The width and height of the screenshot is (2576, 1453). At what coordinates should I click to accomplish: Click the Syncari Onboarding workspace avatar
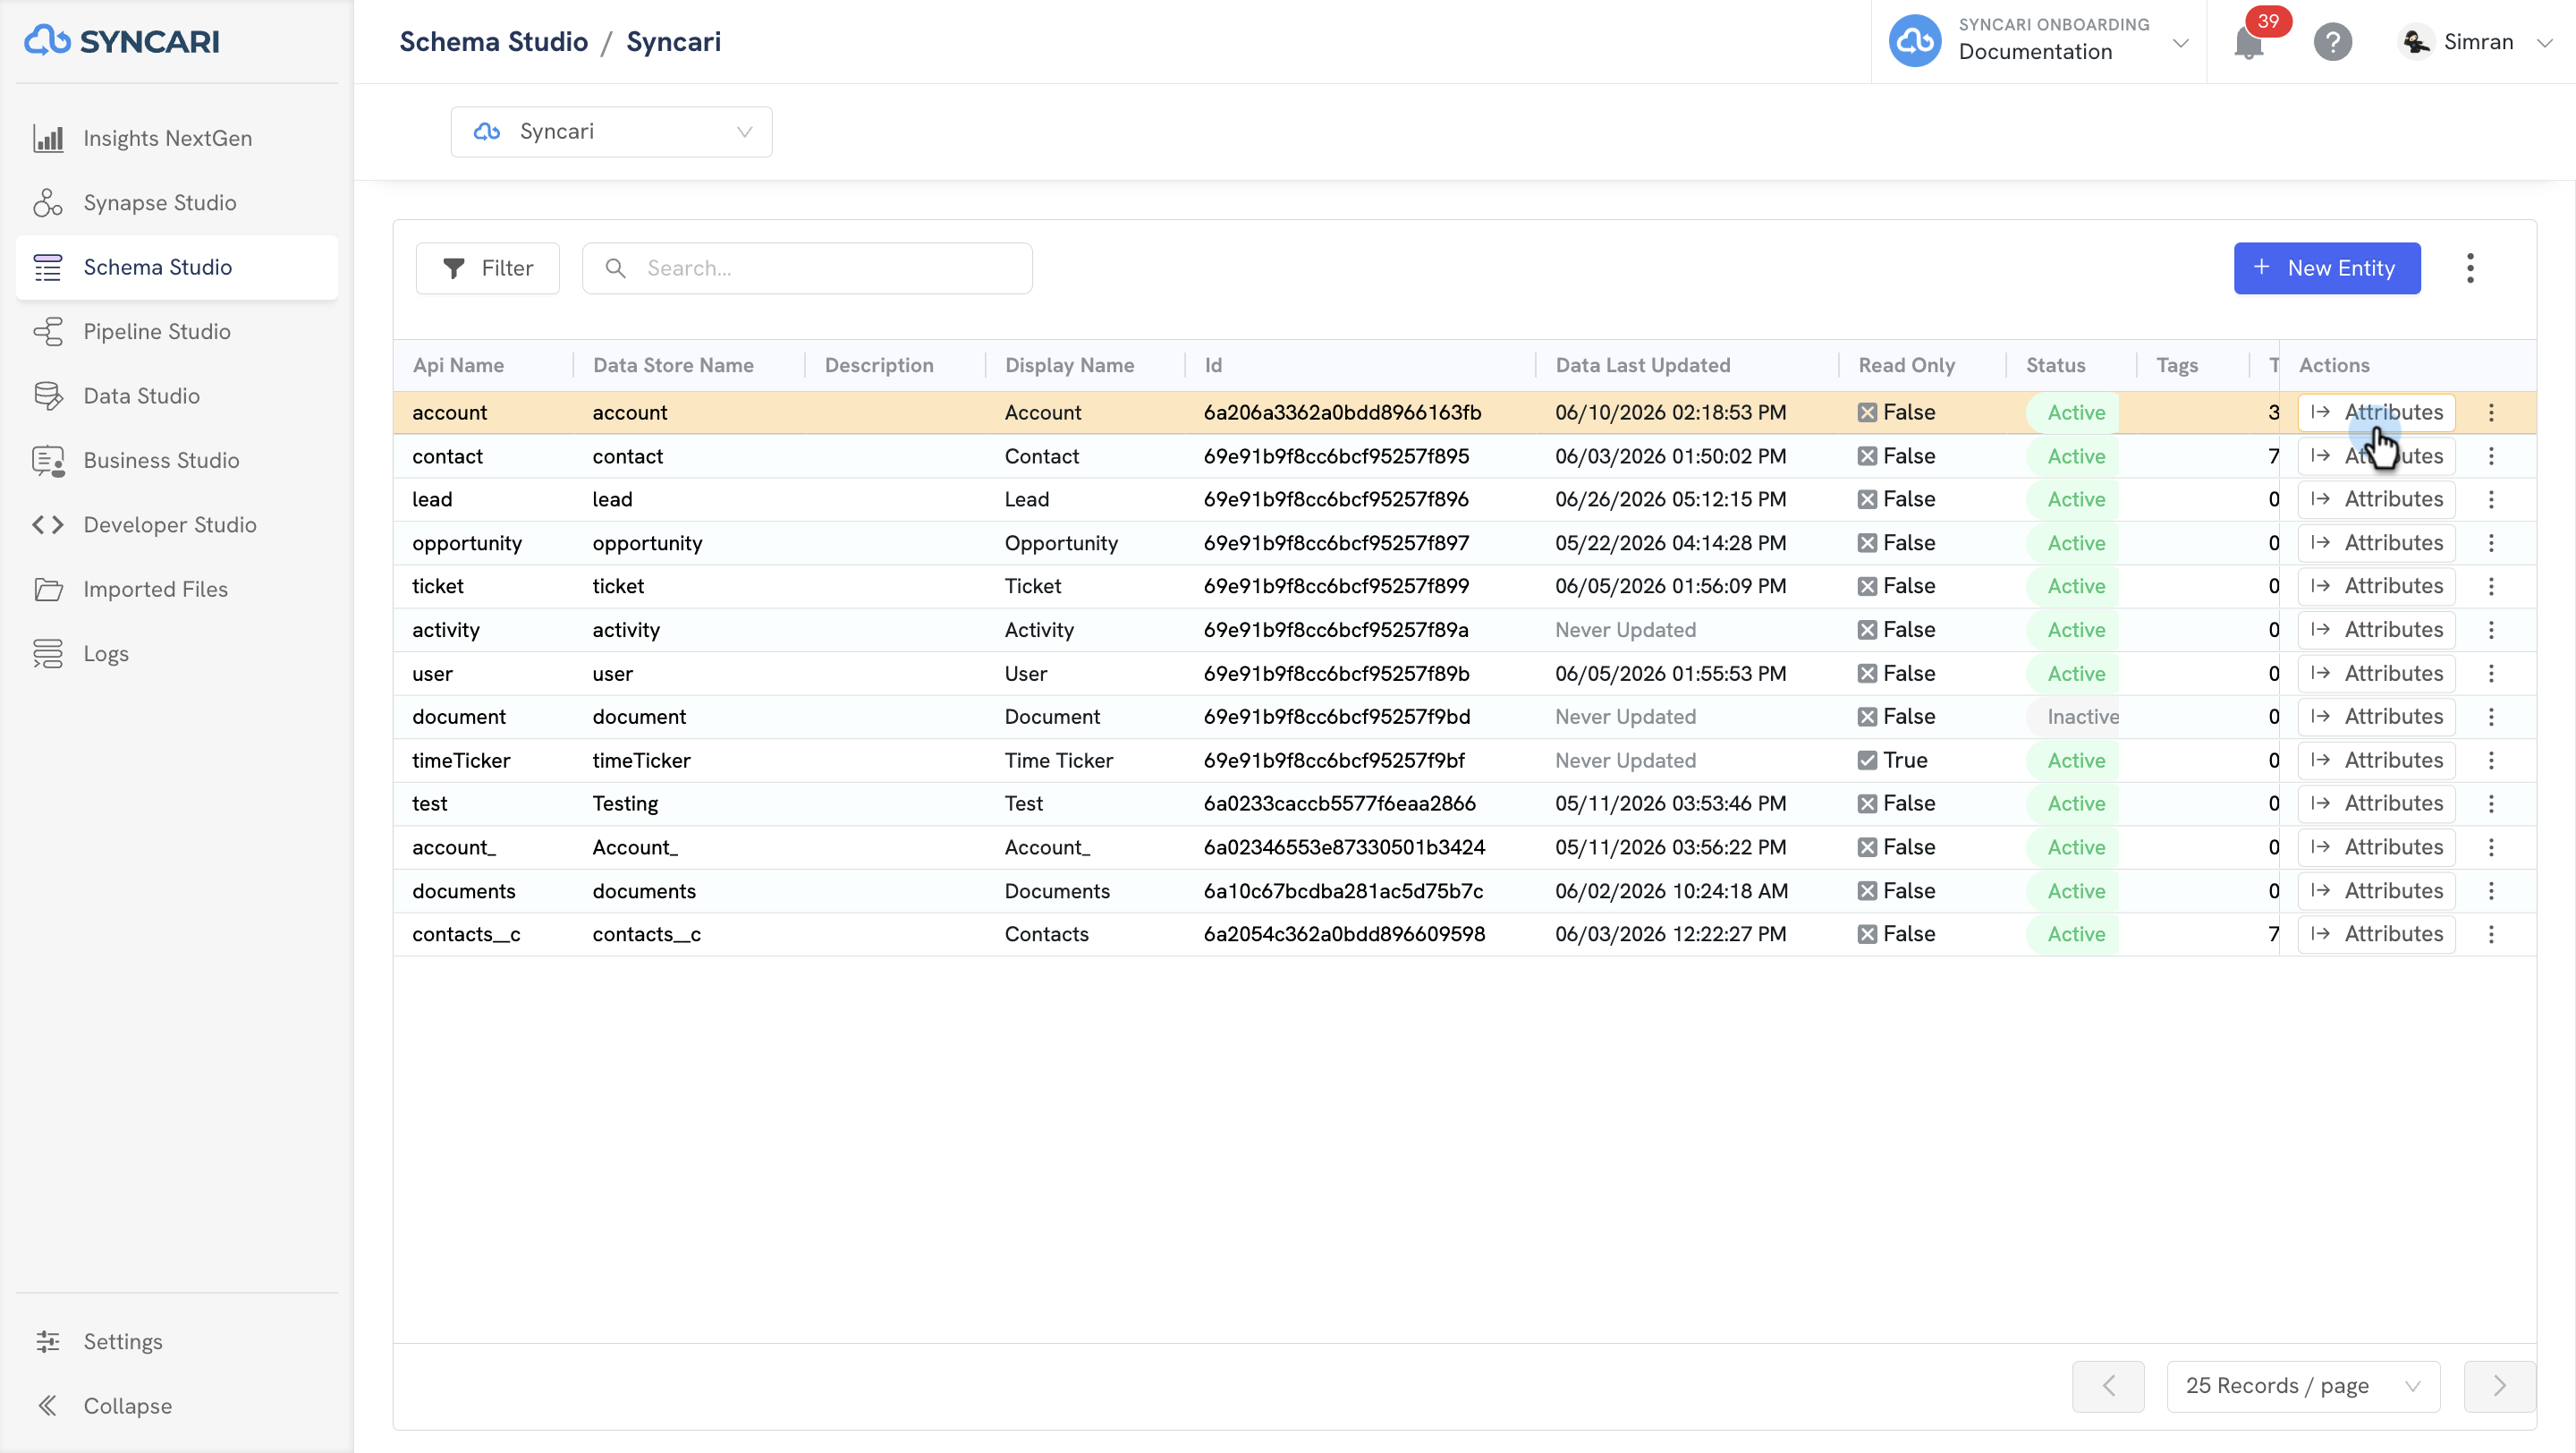[x=1915, y=41]
